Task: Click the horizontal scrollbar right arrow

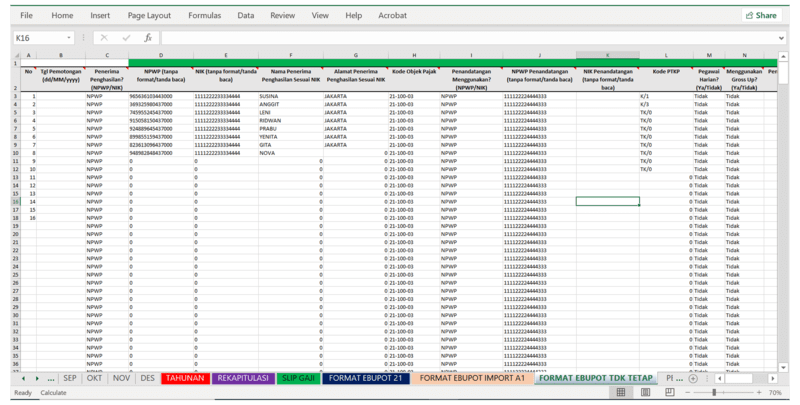Action: click(x=773, y=378)
